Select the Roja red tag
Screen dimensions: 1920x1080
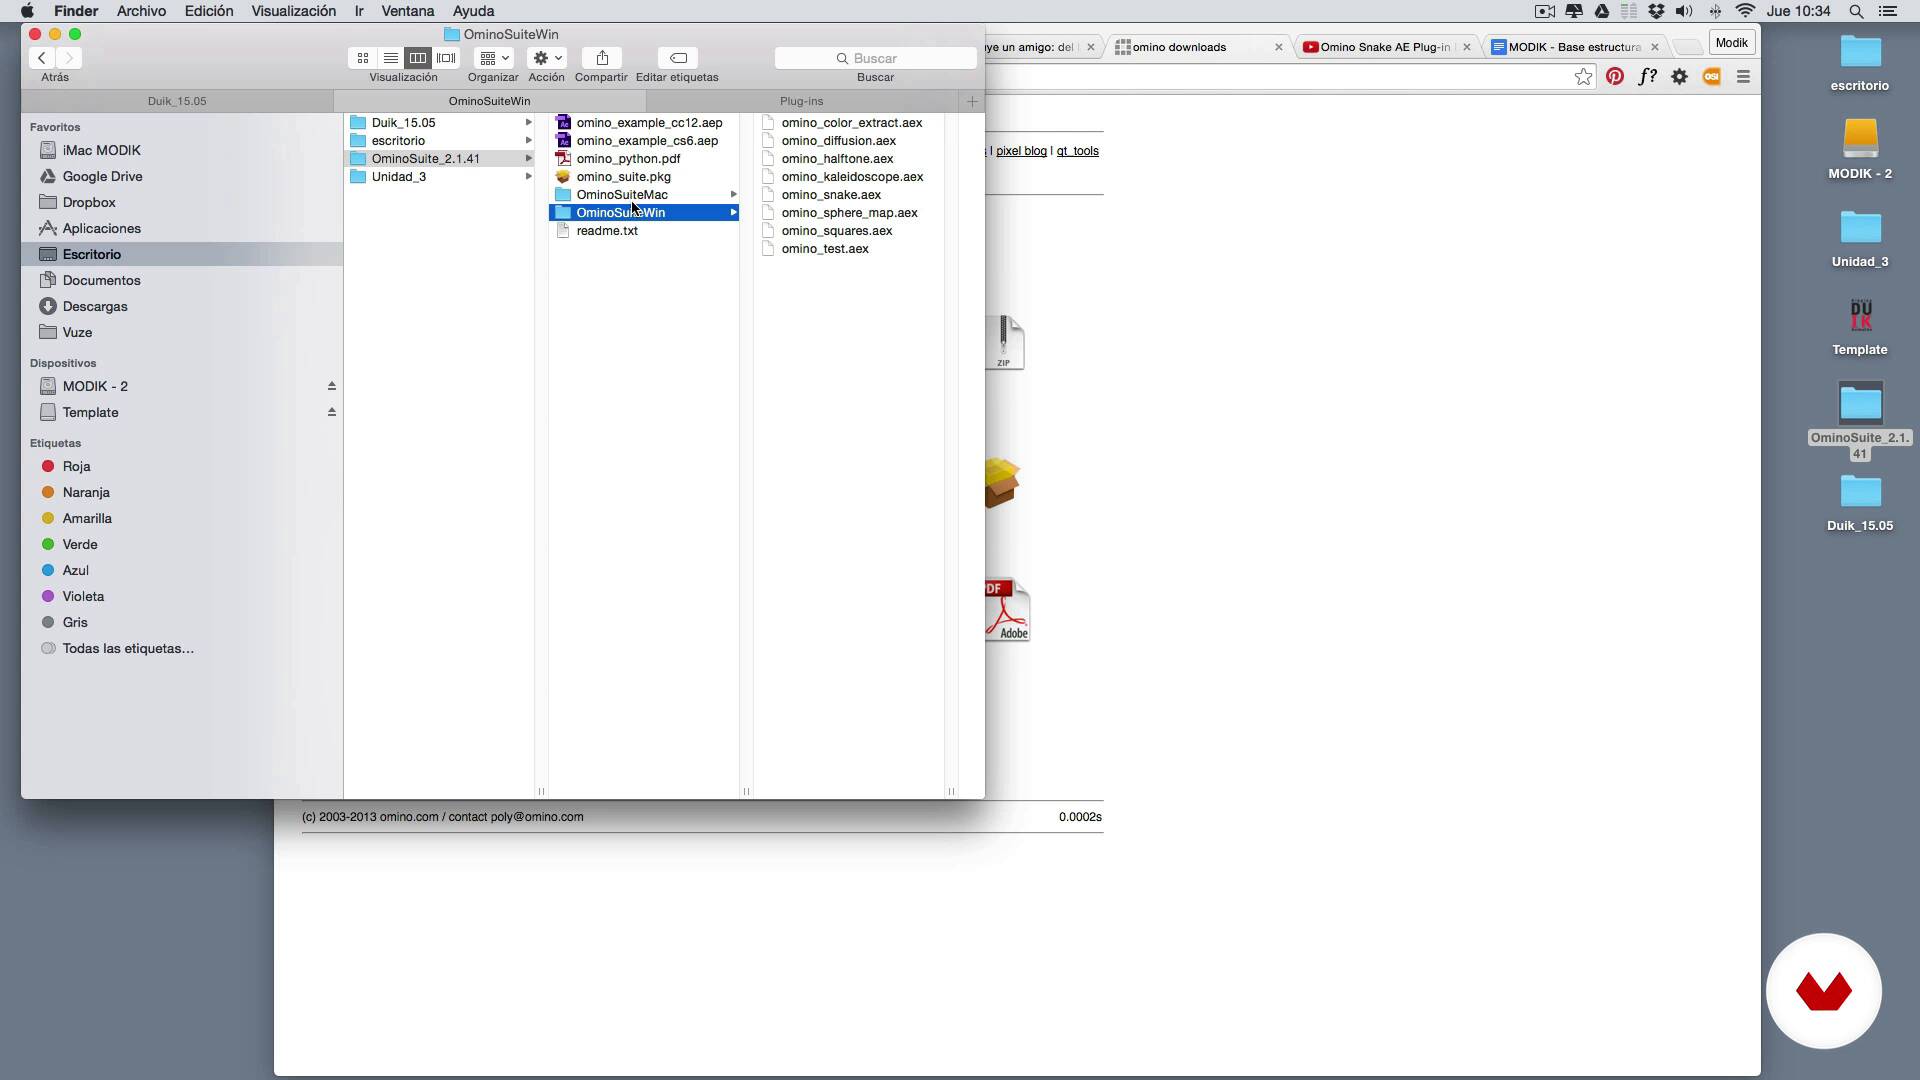tap(76, 467)
